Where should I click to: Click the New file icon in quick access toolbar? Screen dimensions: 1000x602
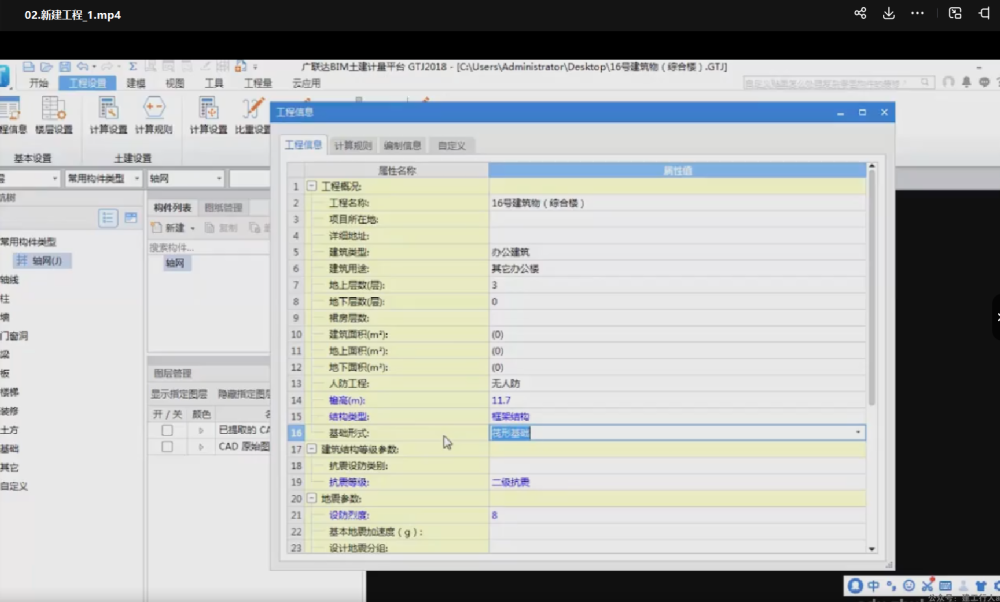28,66
